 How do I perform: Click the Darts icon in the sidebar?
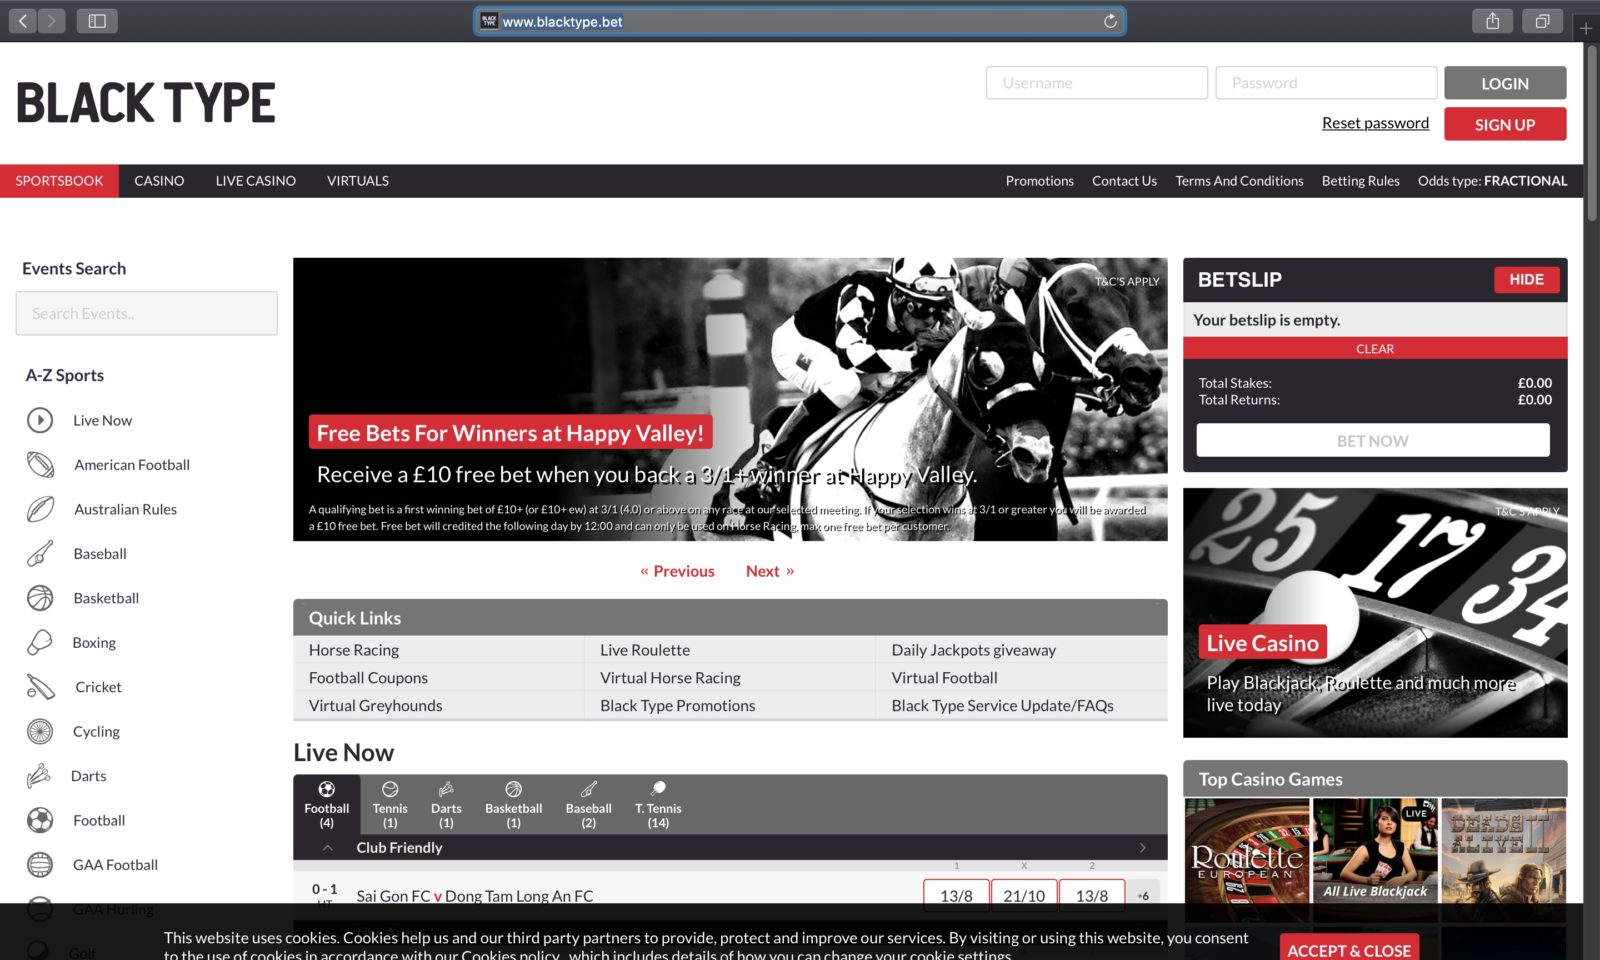(x=39, y=775)
